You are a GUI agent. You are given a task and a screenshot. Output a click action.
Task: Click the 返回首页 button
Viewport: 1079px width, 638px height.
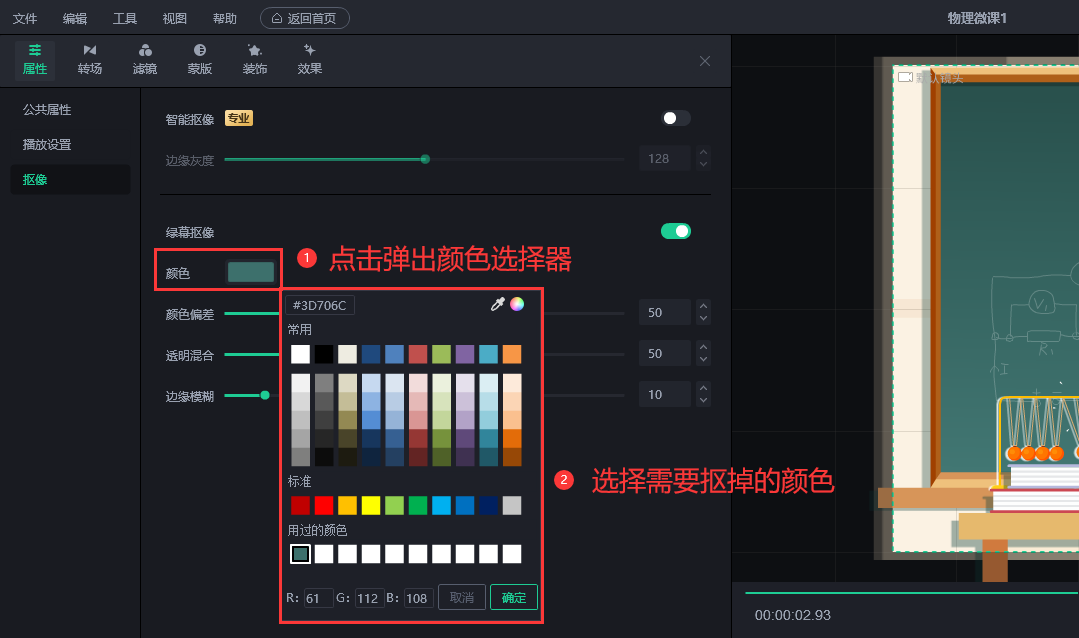[x=305, y=18]
